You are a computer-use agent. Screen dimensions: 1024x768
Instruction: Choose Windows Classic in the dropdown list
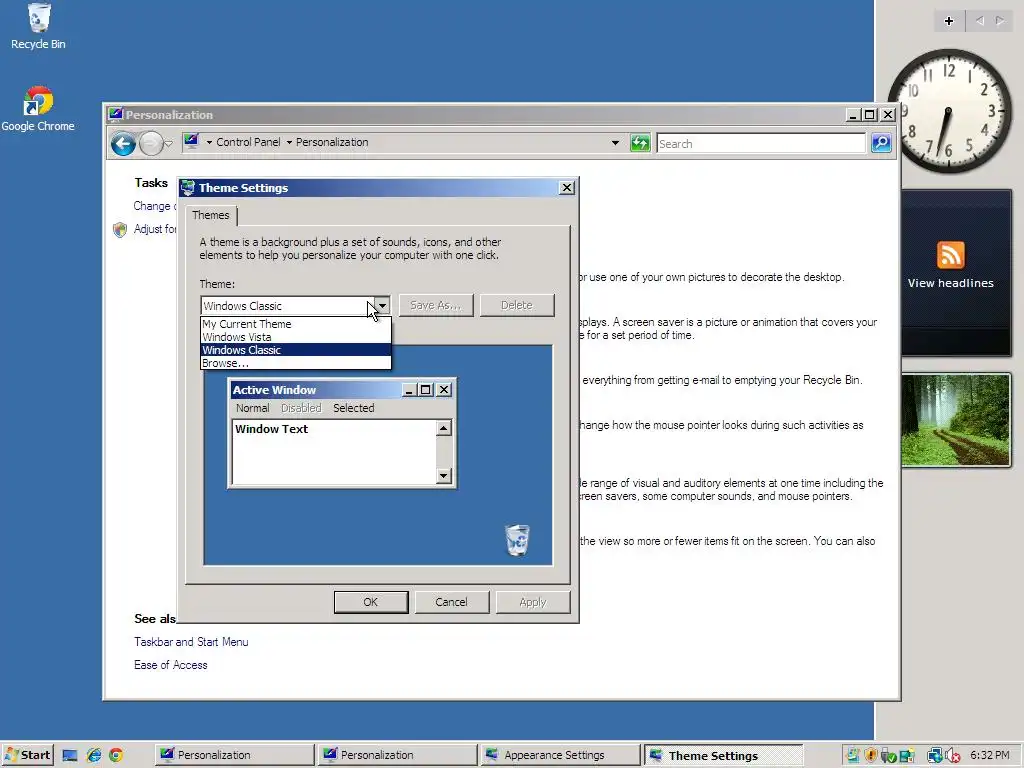click(296, 350)
